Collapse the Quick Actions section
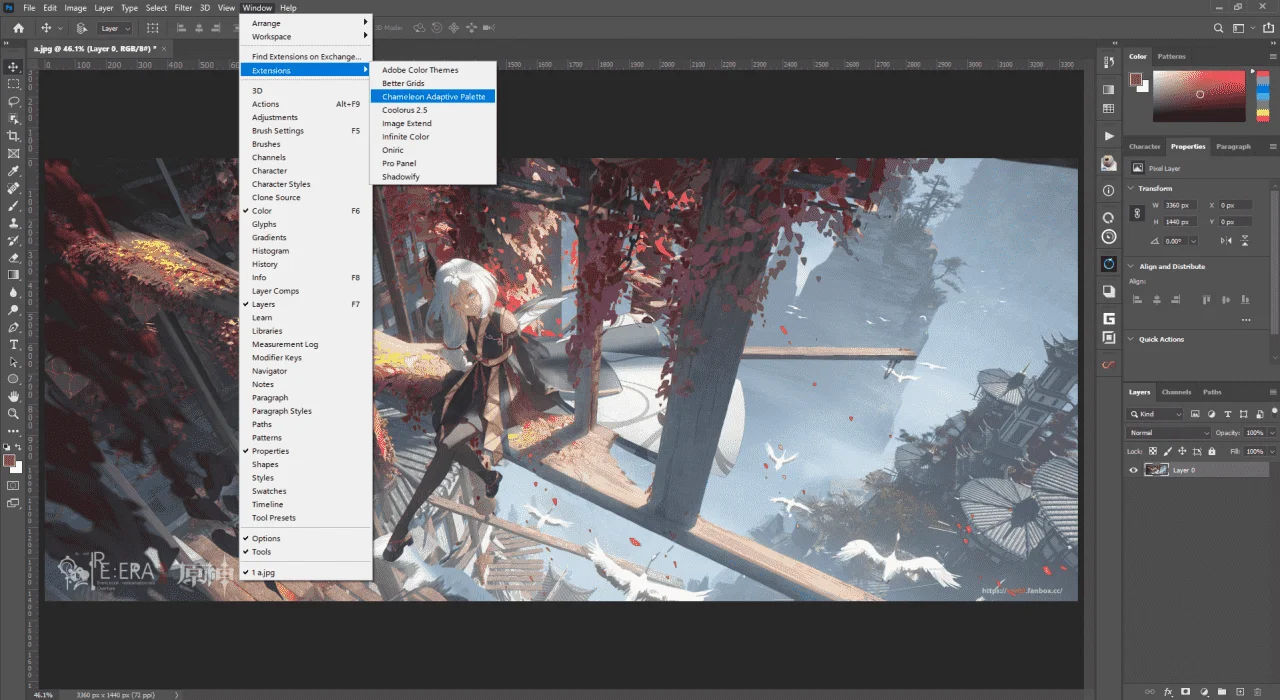This screenshot has width=1280, height=700. tap(1131, 339)
